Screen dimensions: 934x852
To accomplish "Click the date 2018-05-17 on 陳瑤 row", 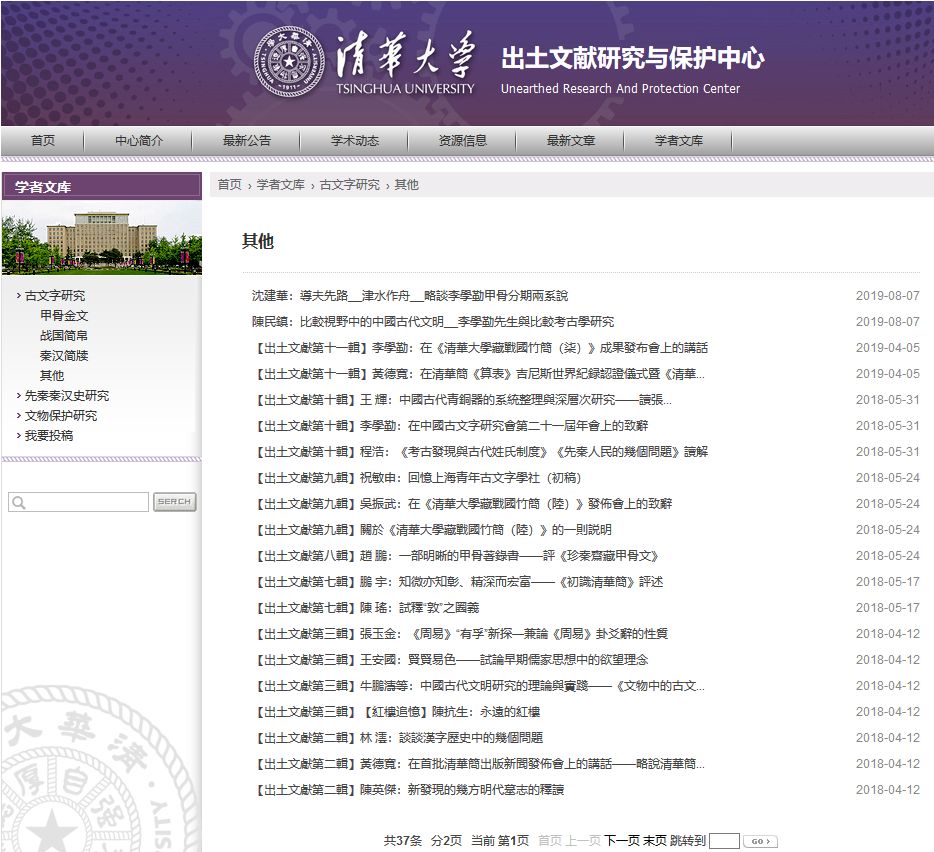I will pos(888,608).
